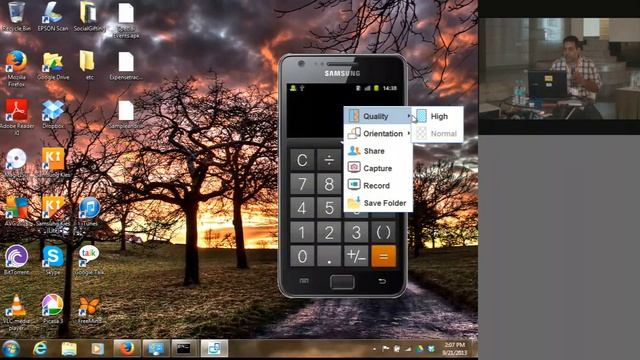
Task: Click the Save Folder icon
Action: coord(354,202)
